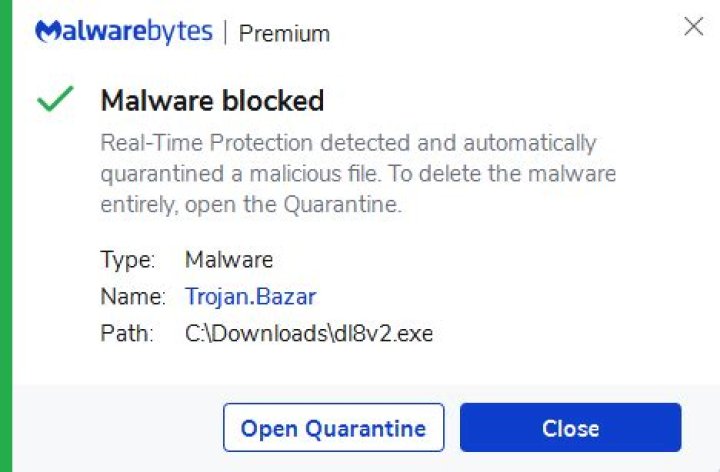Click the Malwarebytes logo
720x472 pixels.
[x=123, y=31]
